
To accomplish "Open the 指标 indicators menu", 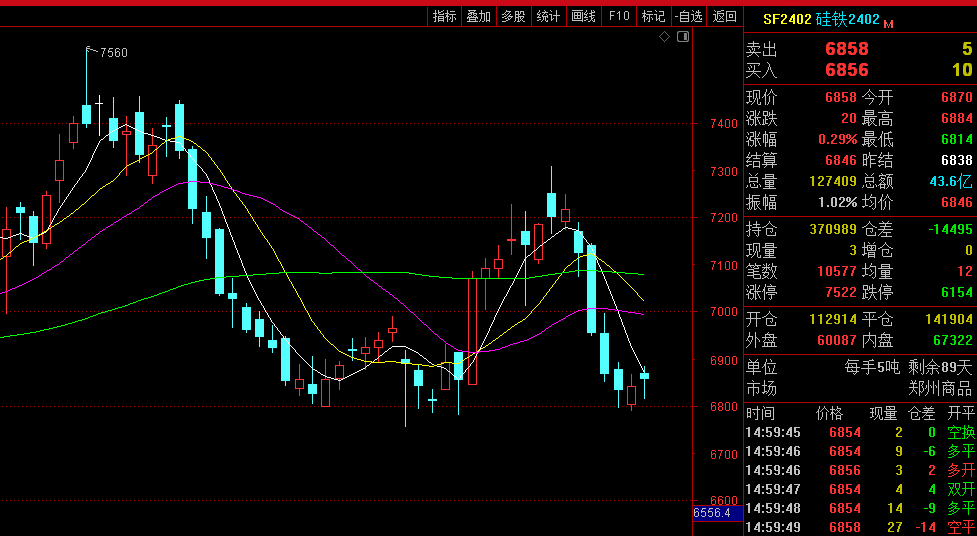I will (444, 16).
